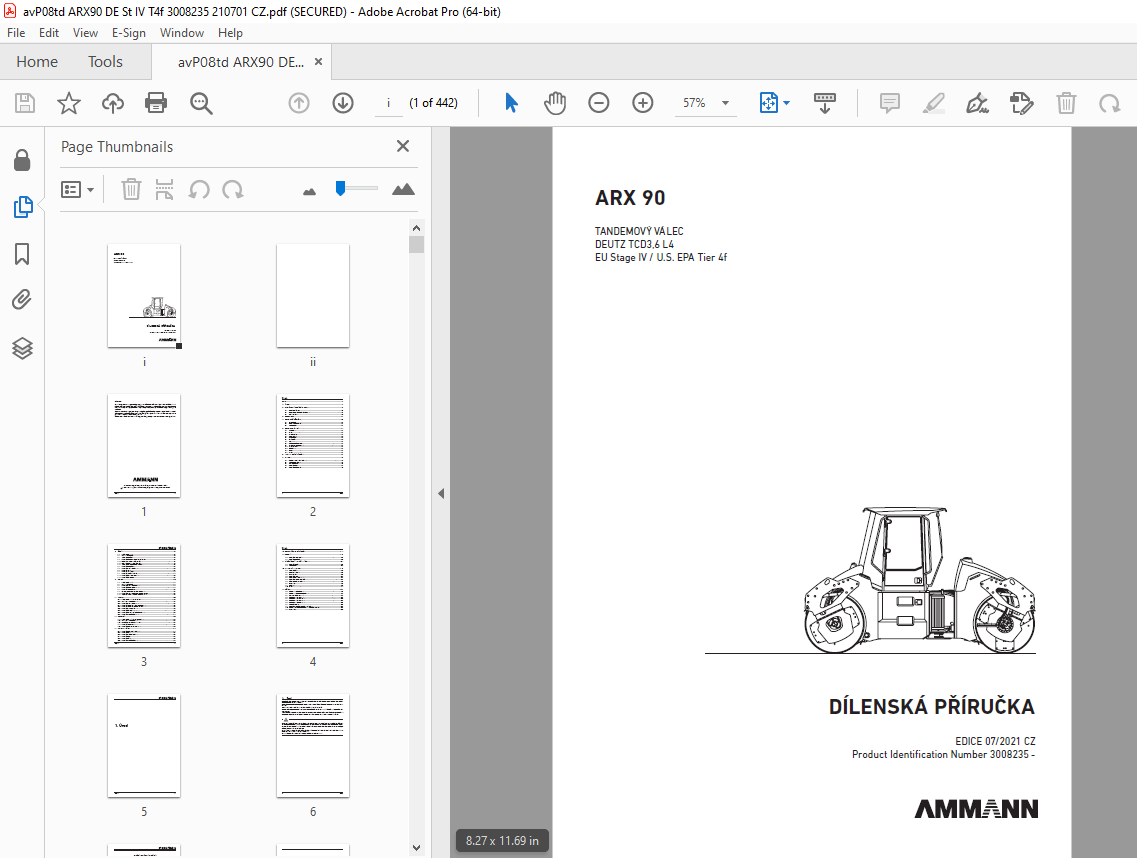Open security lock panel
This screenshot has height=858, width=1137.
point(22,160)
